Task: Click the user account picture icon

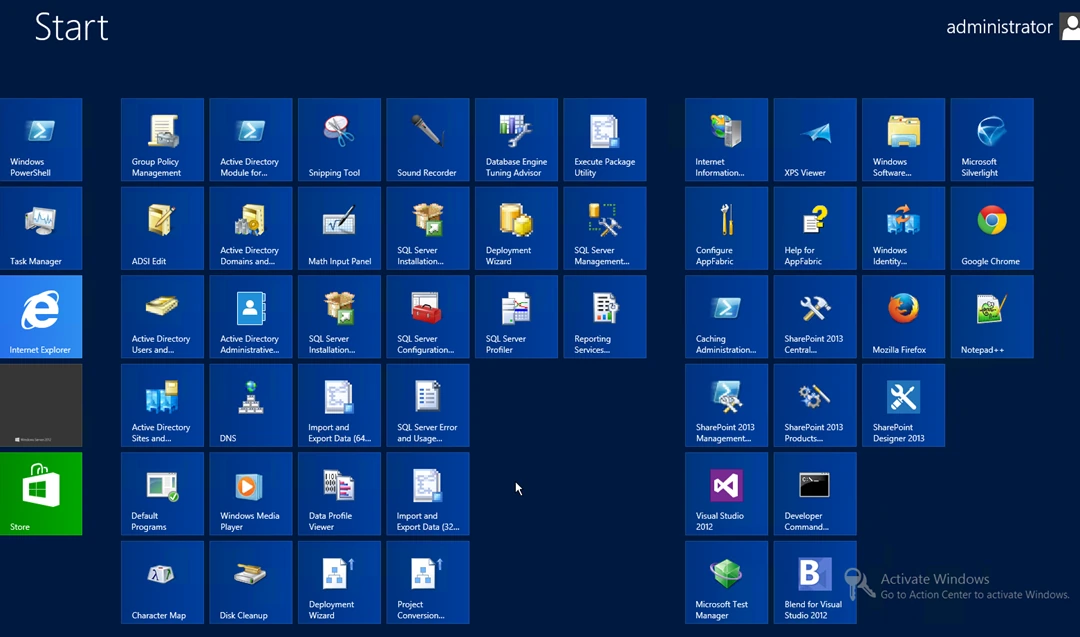Action: point(1070,27)
